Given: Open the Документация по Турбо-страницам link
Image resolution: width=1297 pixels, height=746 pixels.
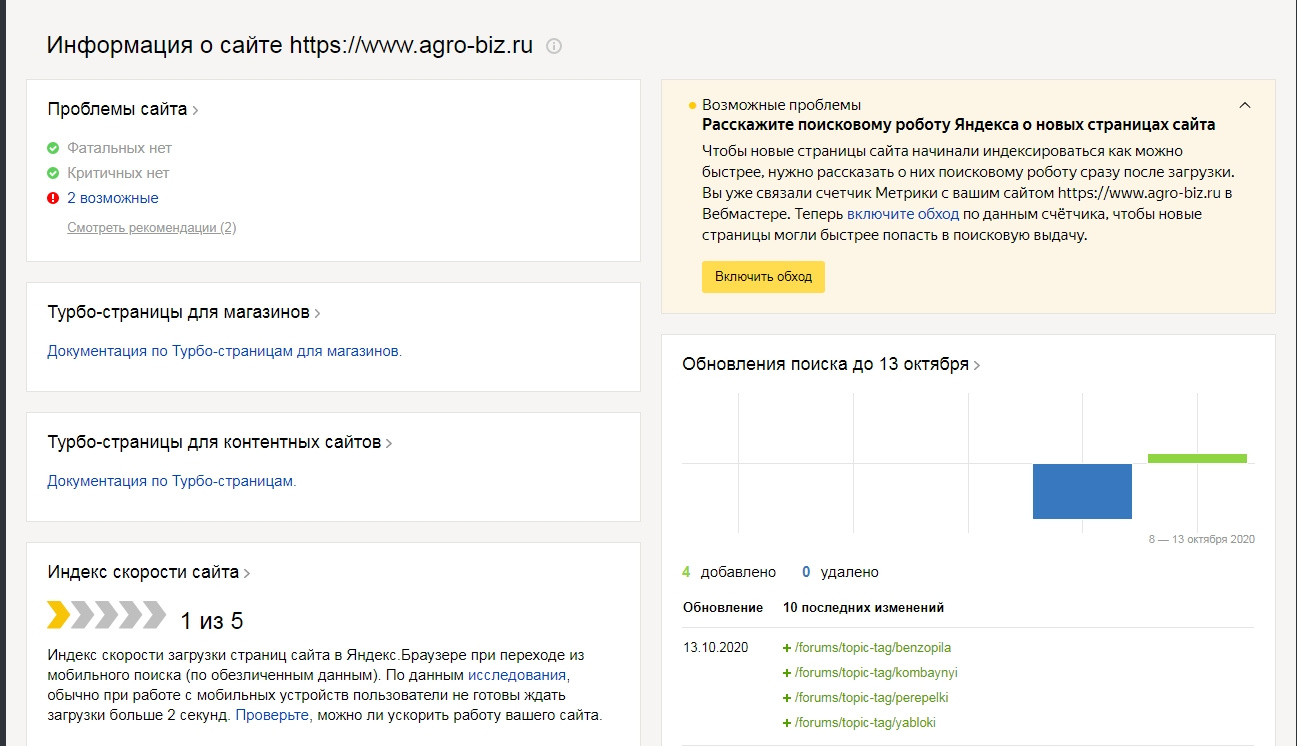Looking at the screenshot, I should tap(172, 481).
